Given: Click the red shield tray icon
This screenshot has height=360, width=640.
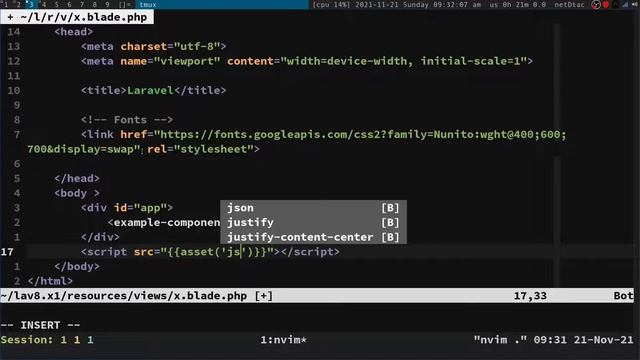Looking at the screenshot, I should 606,4.
